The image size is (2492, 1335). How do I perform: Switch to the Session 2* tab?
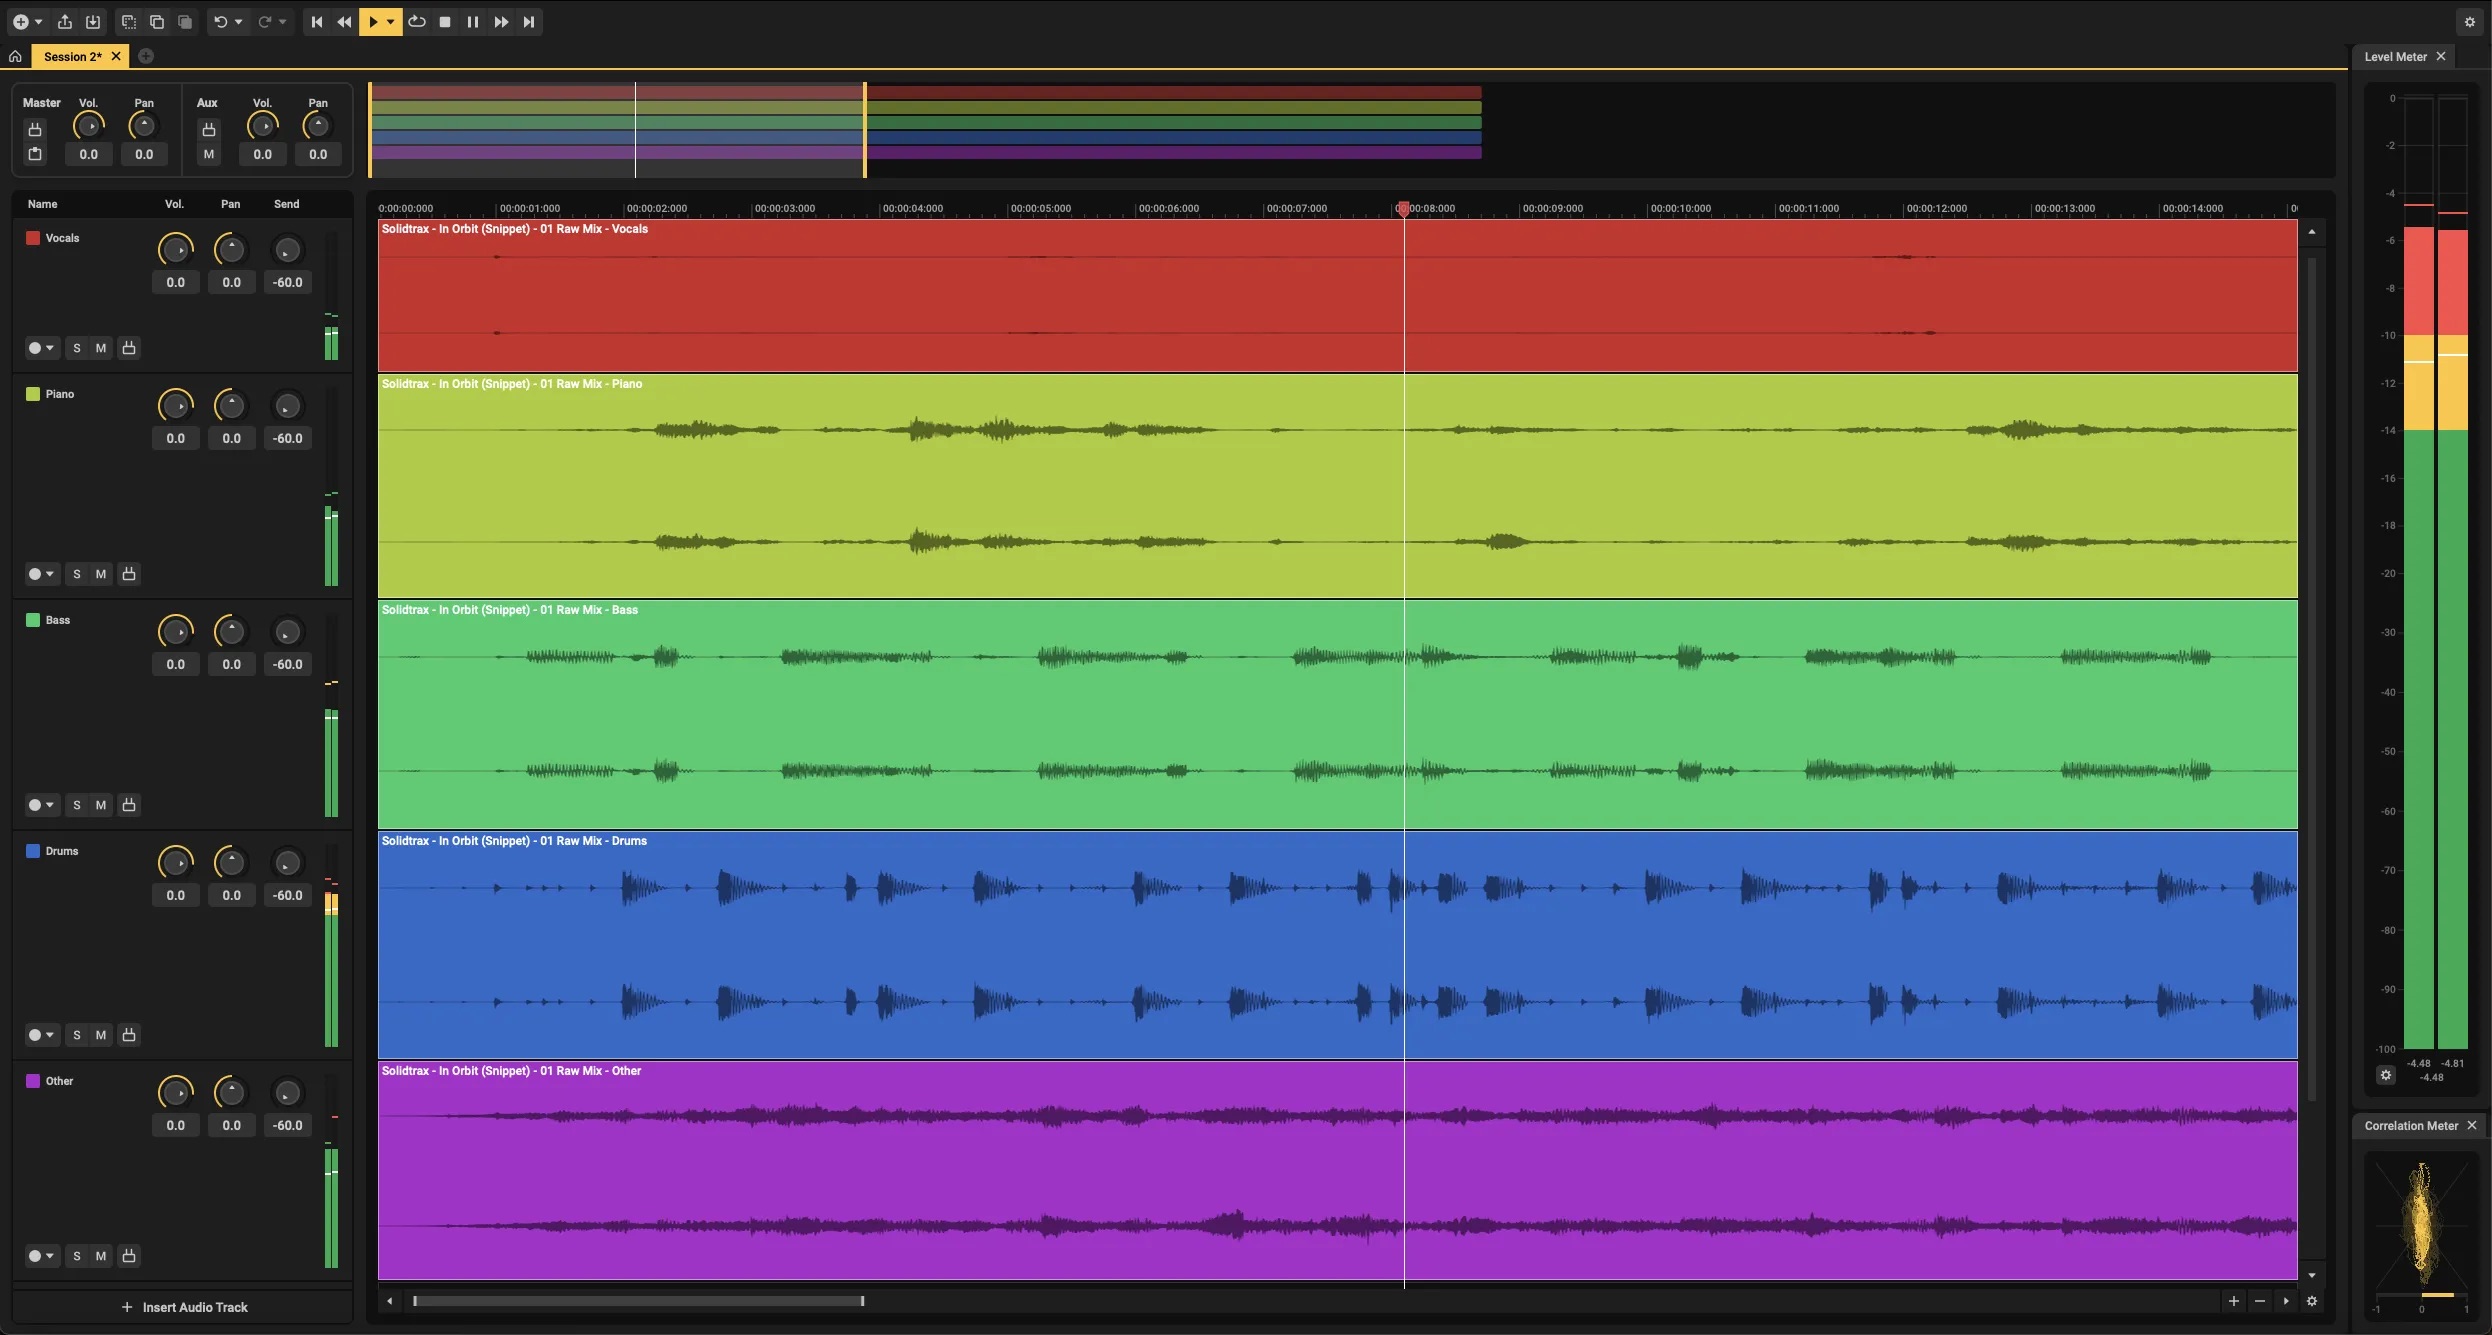click(73, 57)
